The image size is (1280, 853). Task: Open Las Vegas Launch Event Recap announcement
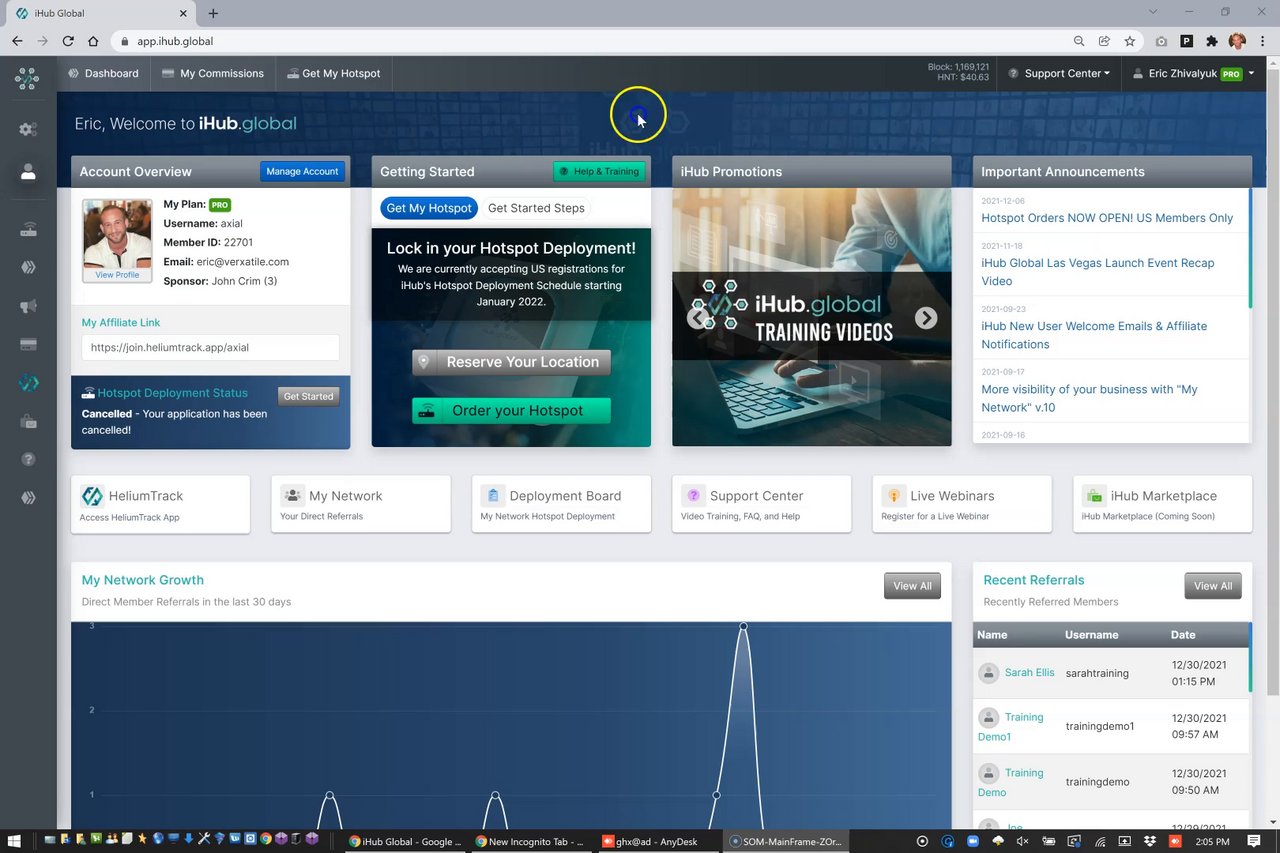tap(1098, 272)
